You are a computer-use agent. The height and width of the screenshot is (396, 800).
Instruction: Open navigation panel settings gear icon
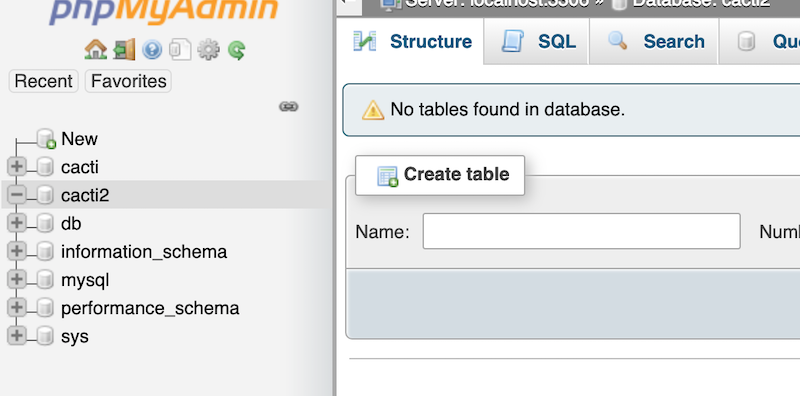click(x=208, y=50)
